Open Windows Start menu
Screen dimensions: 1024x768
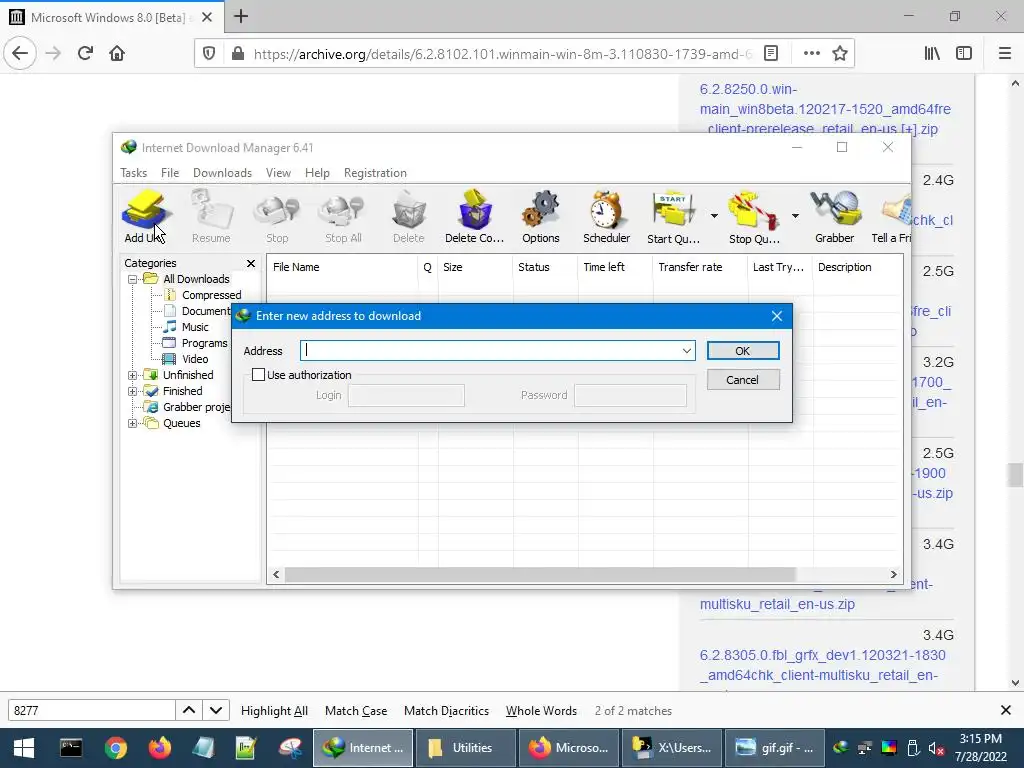click(x=24, y=748)
